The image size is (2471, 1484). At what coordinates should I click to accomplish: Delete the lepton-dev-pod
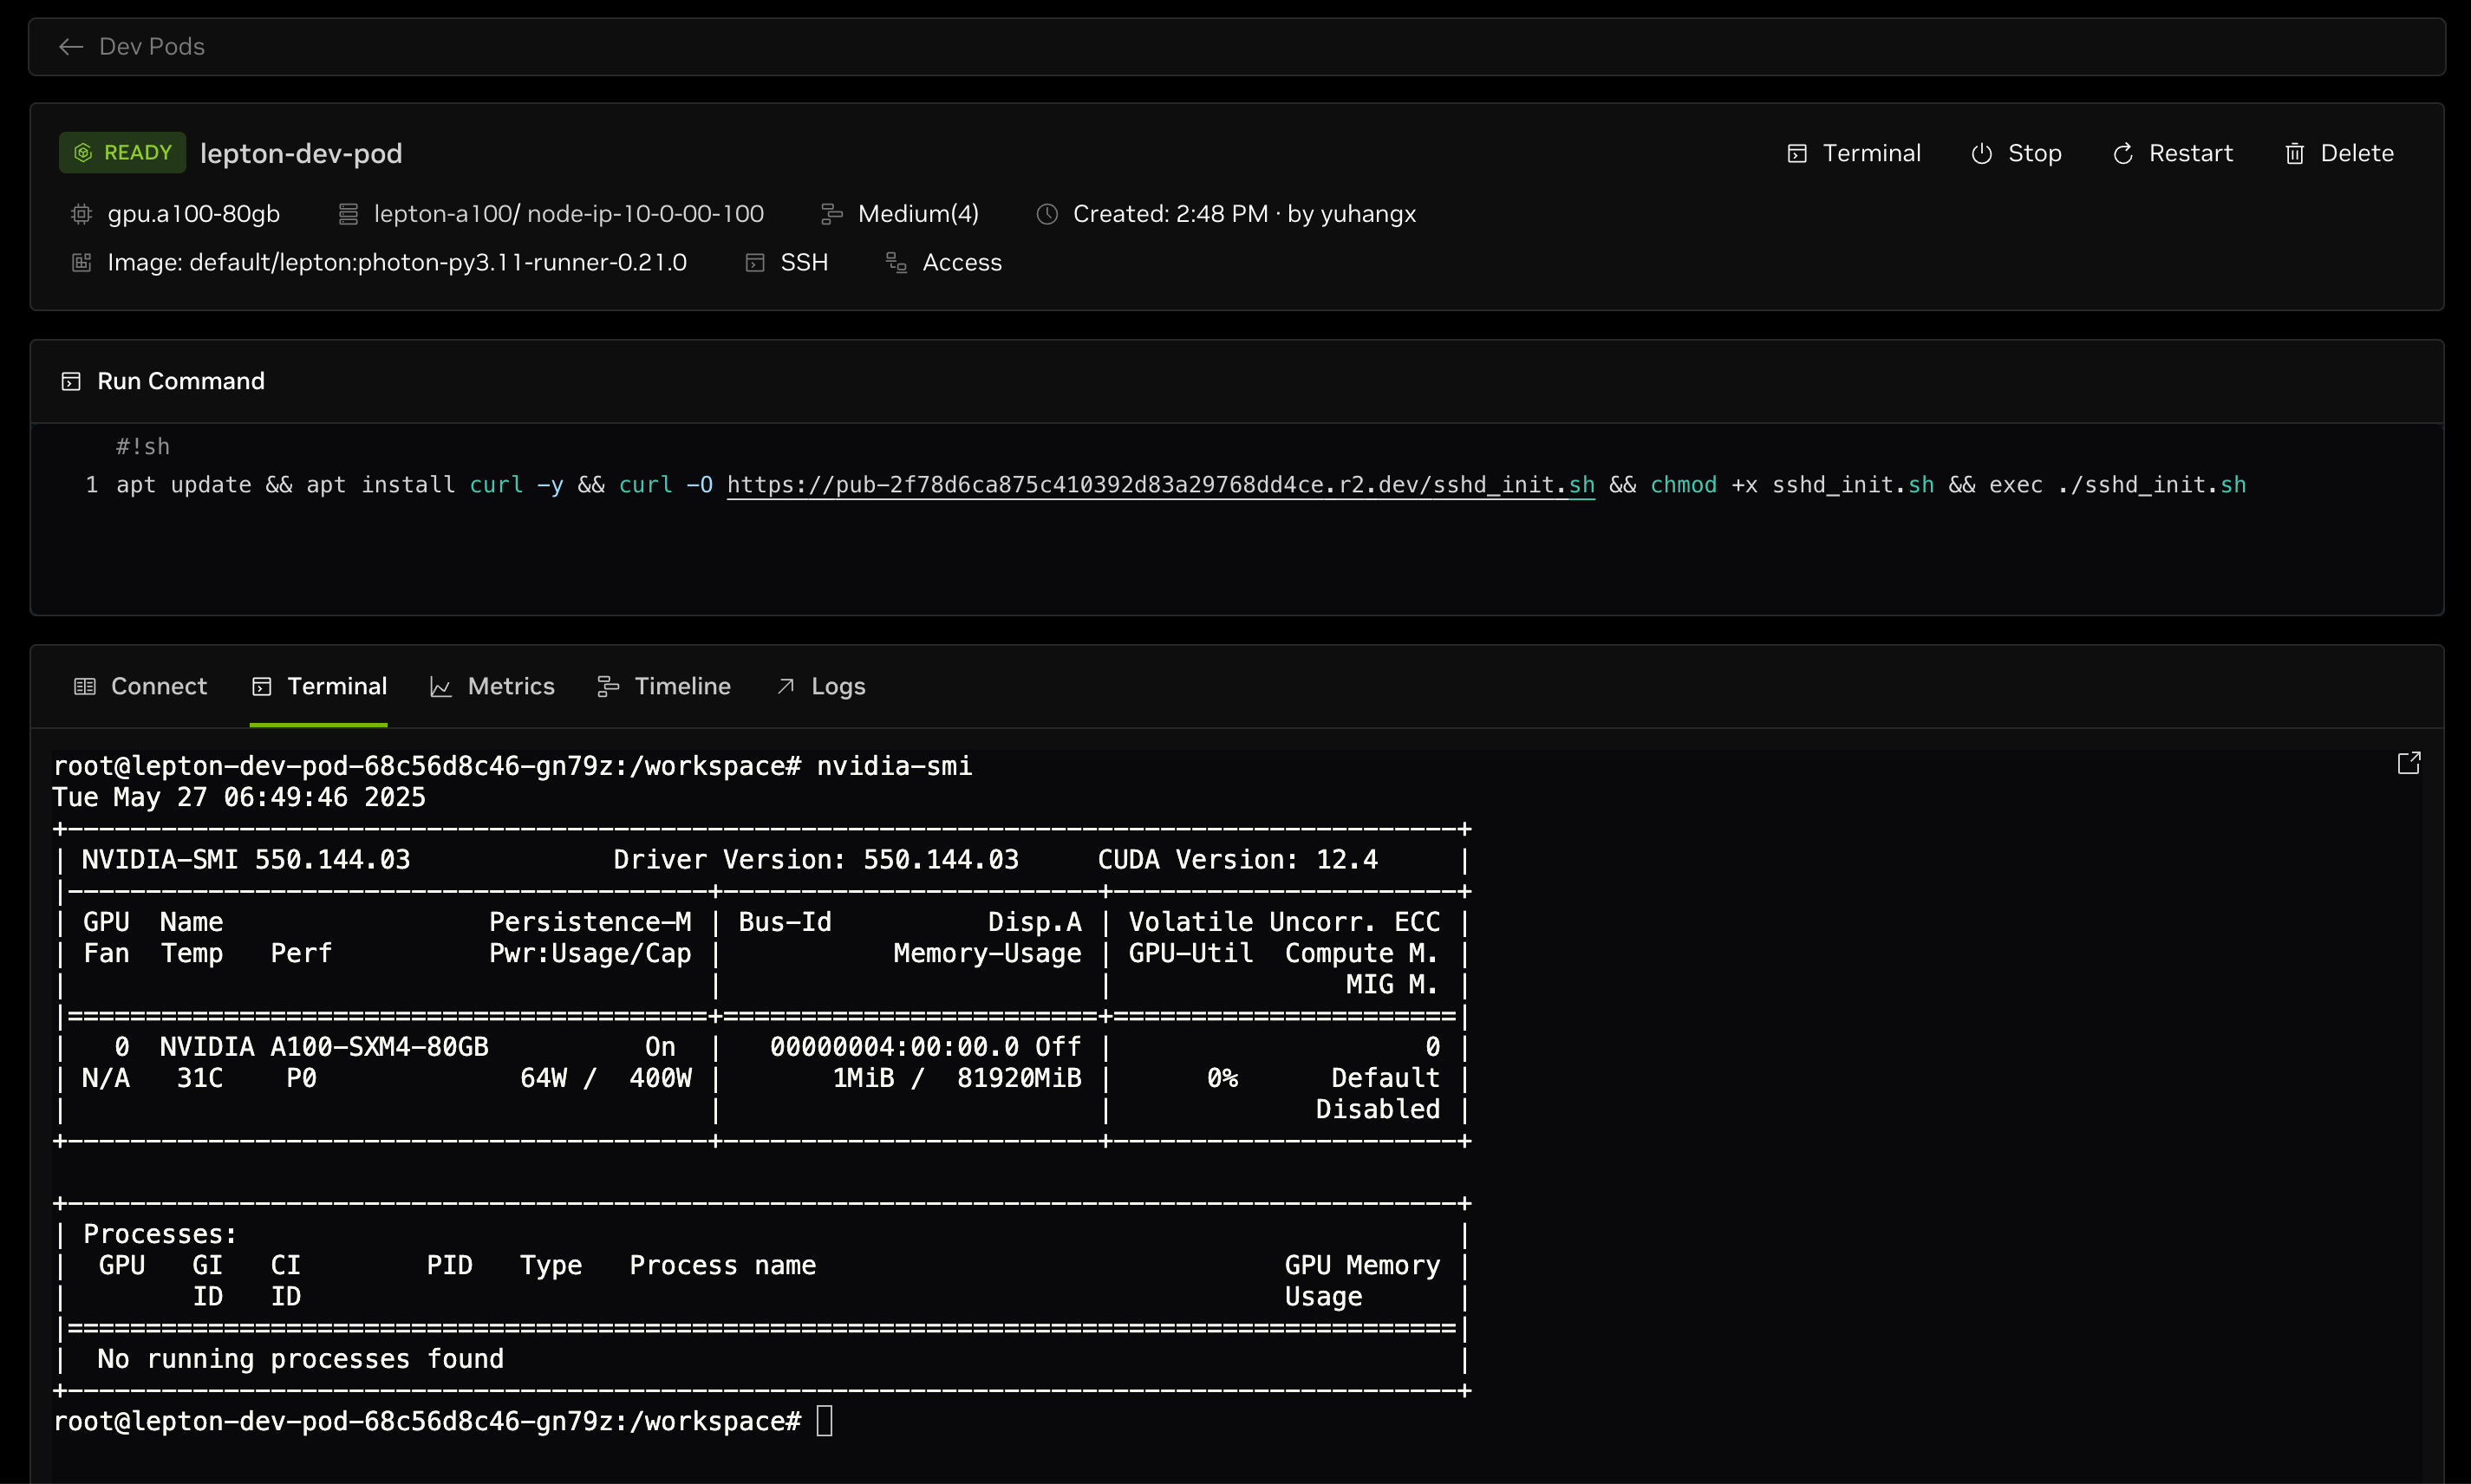point(2338,153)
